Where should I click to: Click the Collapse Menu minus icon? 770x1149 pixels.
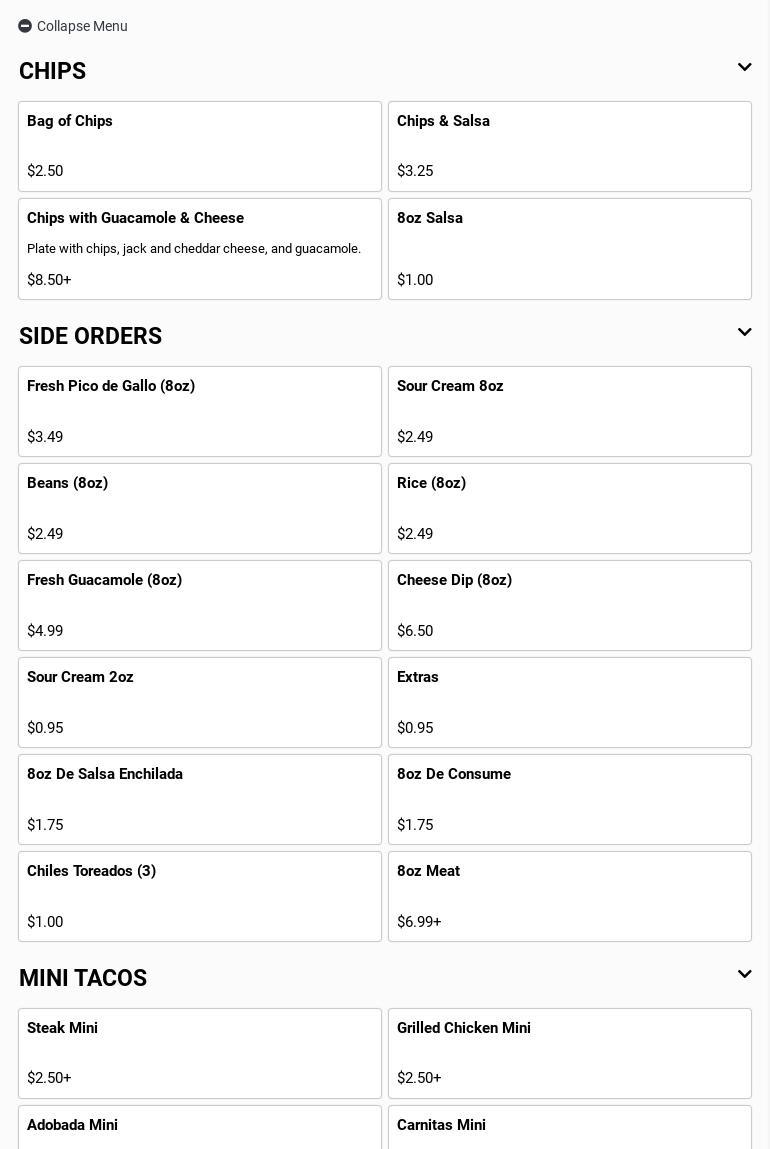point(25,26)
